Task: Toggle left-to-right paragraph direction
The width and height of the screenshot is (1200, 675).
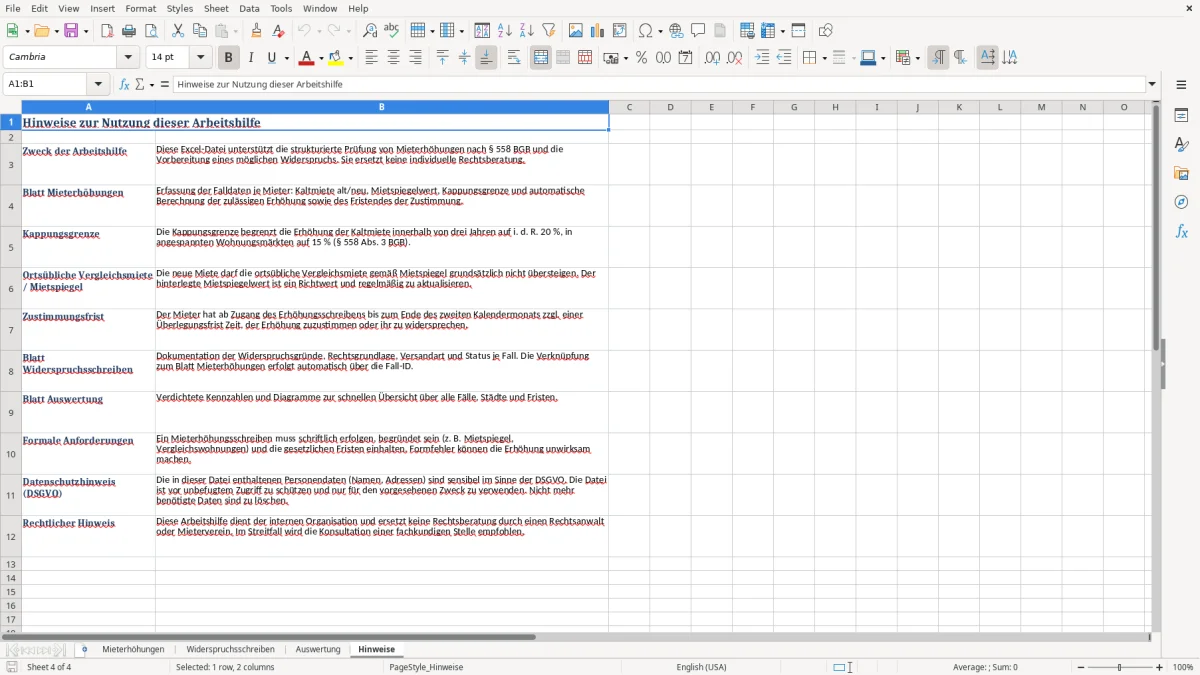Action: [x=938, y=58]
